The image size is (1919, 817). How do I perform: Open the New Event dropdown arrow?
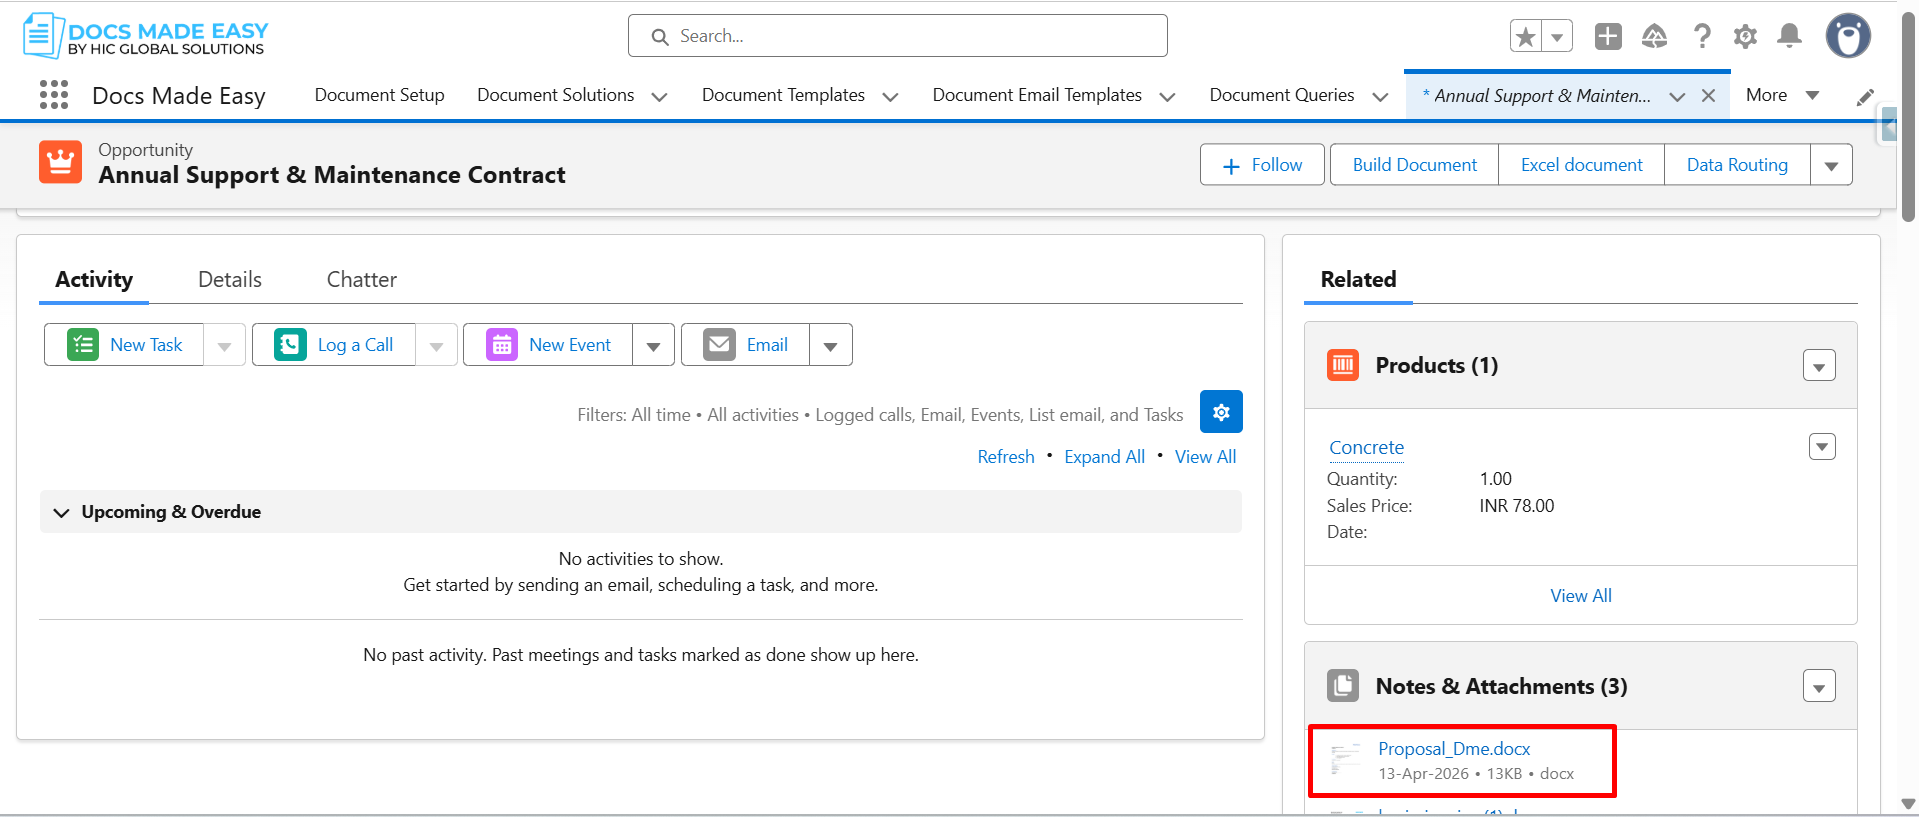(653, 345)
